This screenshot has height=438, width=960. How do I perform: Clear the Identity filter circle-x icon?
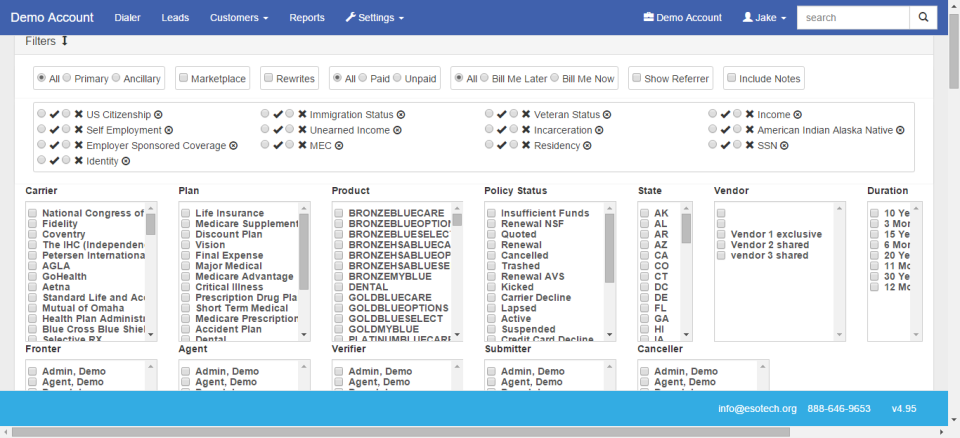point(126,161)
